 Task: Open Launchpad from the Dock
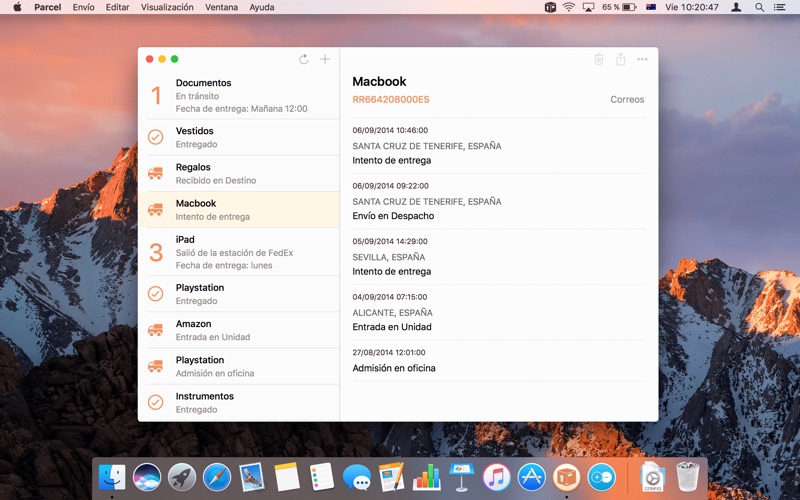coord(182,478)
